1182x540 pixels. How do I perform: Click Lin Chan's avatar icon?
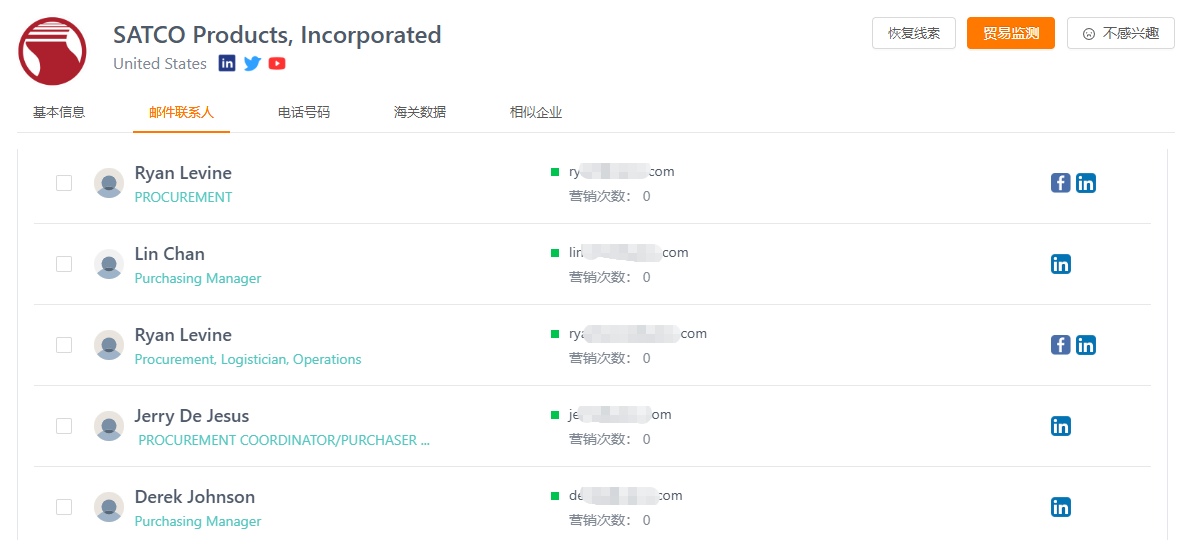click(x=109, y=264)
